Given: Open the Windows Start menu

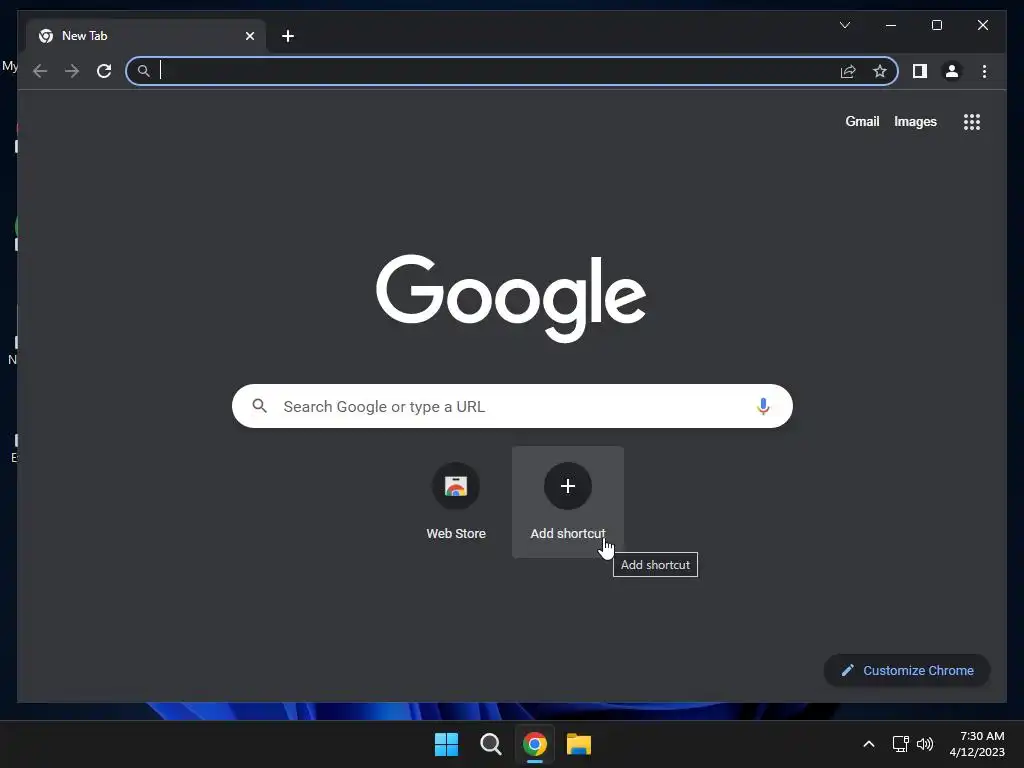Looking at the screenshot, I should (447, 744).
